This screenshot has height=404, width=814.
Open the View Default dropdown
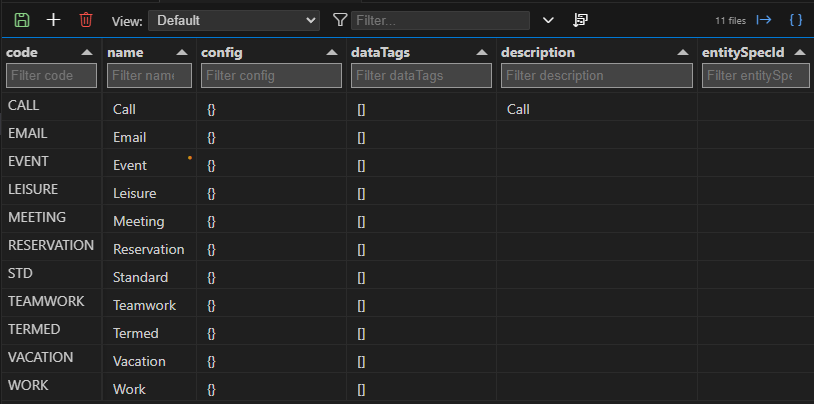coord(234,20)
